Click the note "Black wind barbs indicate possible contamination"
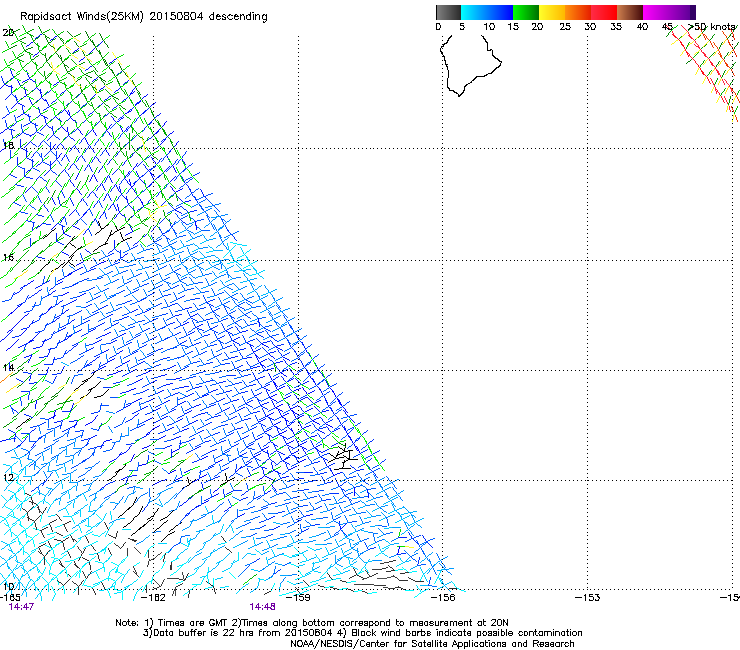This screenshot has height=650, width=740. (467, 633)
